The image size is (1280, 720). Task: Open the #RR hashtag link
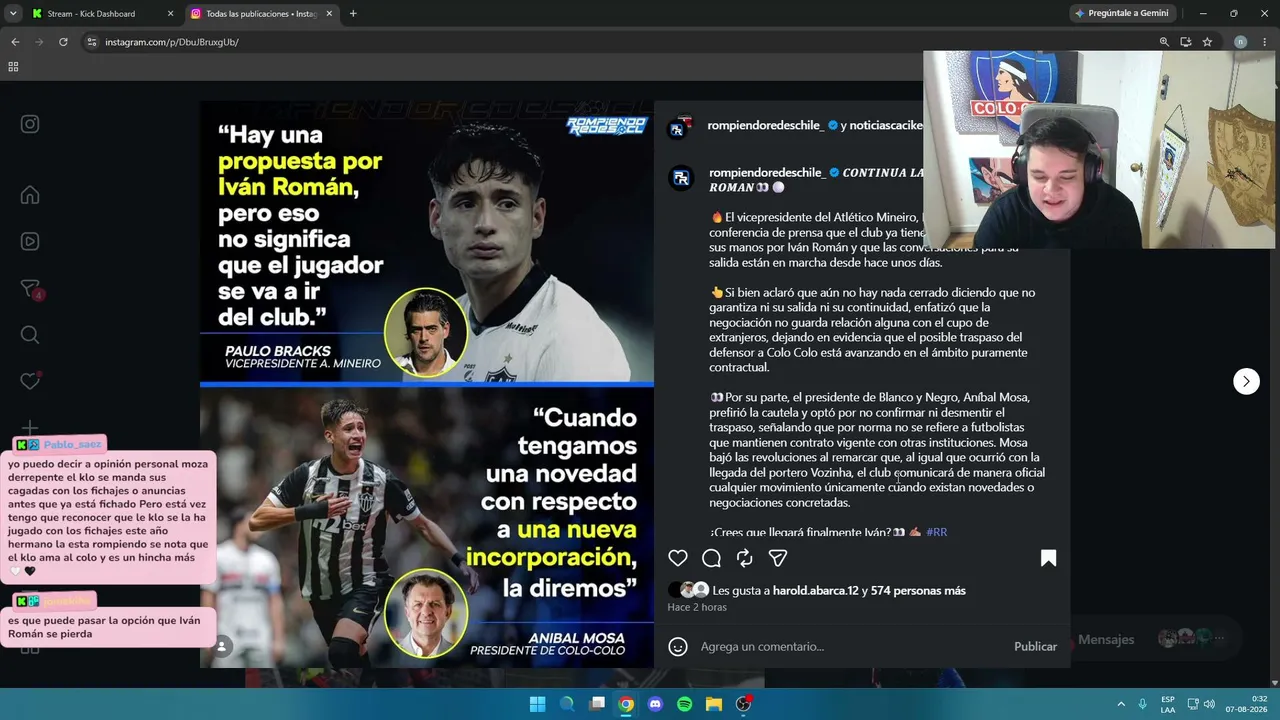936,532
